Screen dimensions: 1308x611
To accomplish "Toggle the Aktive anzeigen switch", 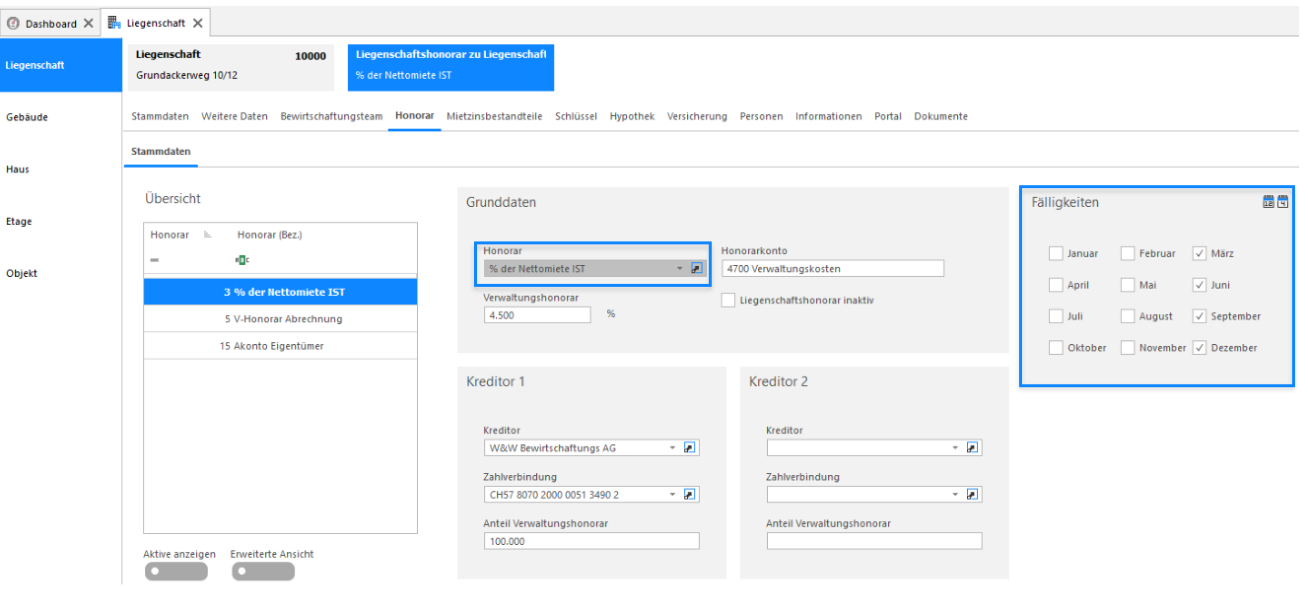I will click(x=176, y=571).
